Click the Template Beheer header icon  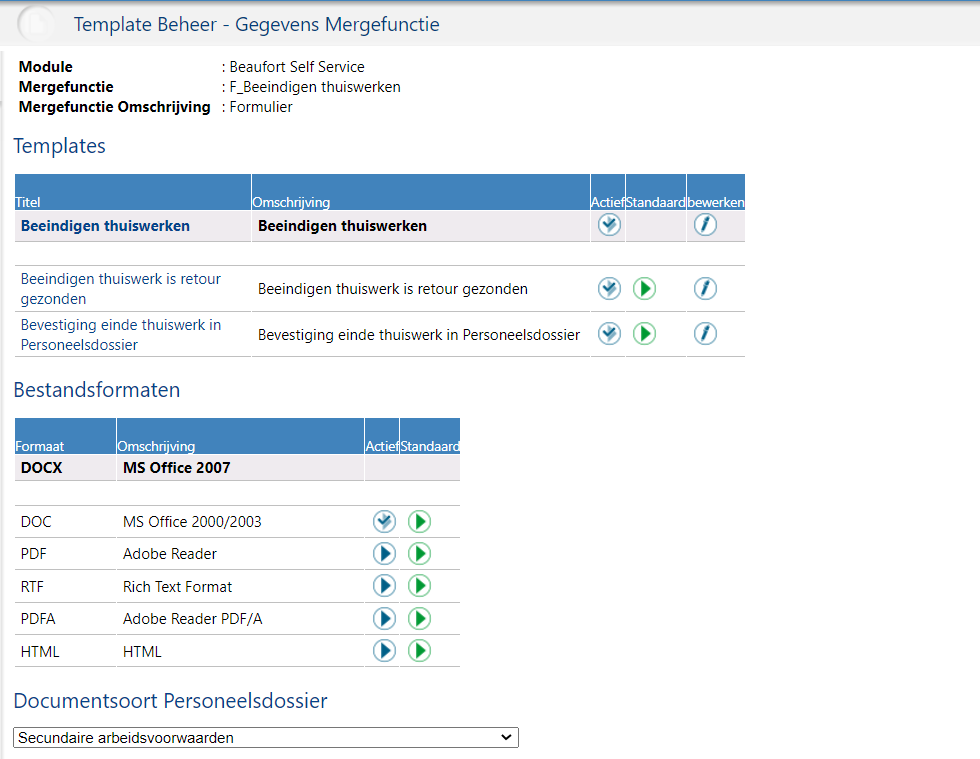tap(36, 24)
